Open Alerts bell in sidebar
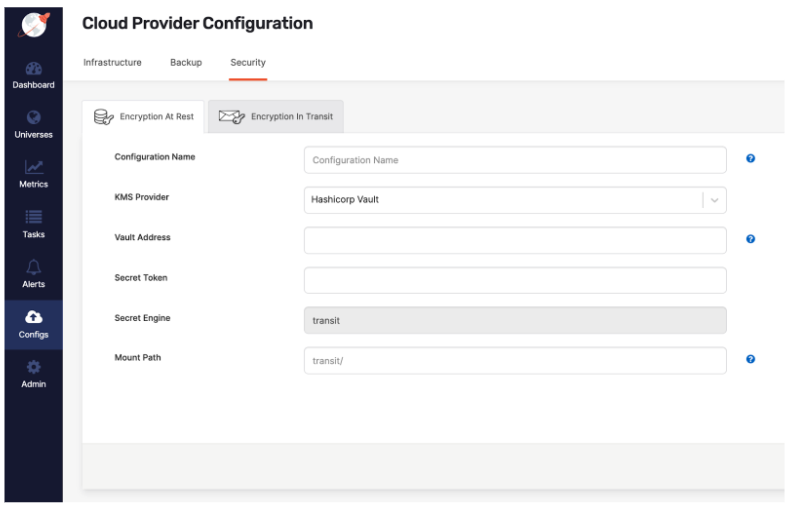The image size is (792, 510). pyautogui.click(x=33, y=267)
